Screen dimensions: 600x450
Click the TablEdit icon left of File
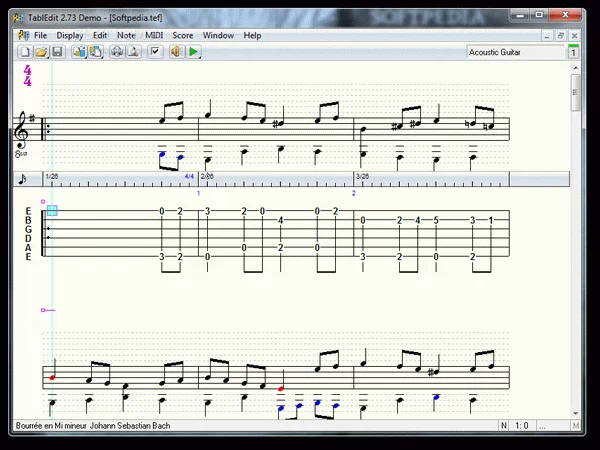pos(23,36)
